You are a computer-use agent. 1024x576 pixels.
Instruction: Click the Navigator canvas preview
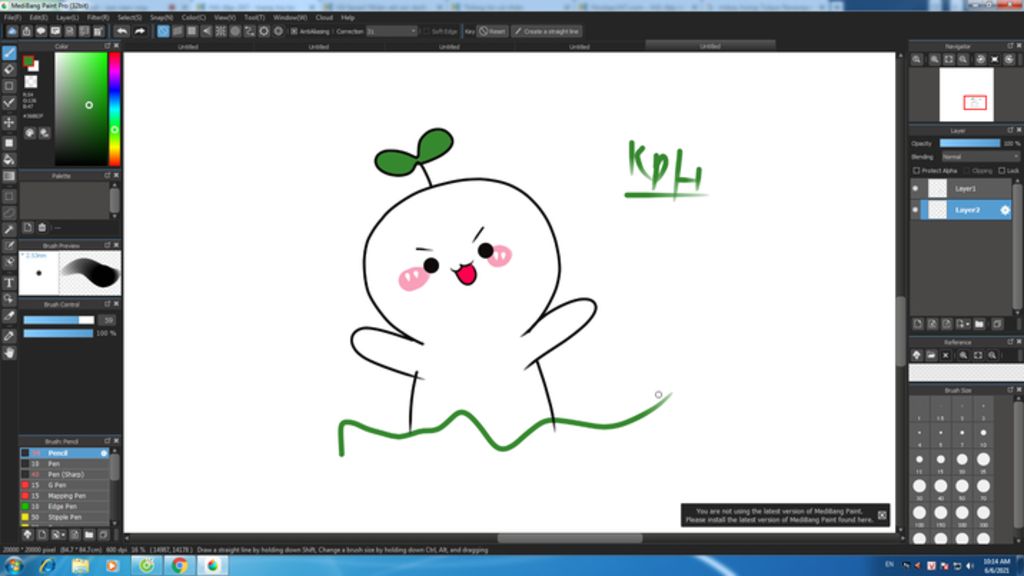coord(967,95)
